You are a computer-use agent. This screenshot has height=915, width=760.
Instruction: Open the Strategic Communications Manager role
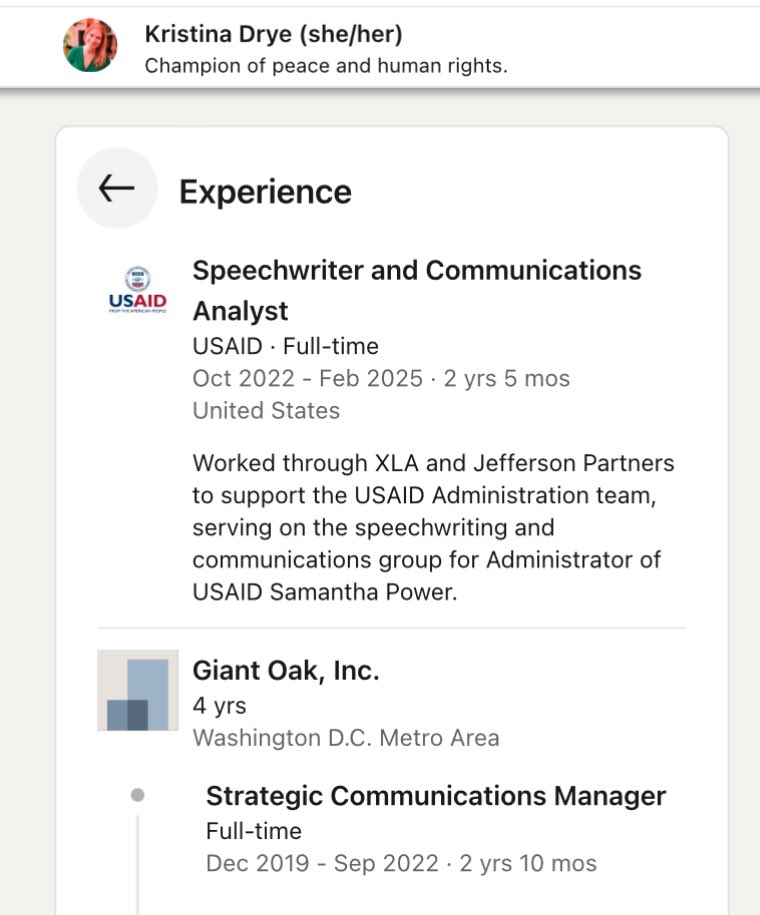click(435, 796)
